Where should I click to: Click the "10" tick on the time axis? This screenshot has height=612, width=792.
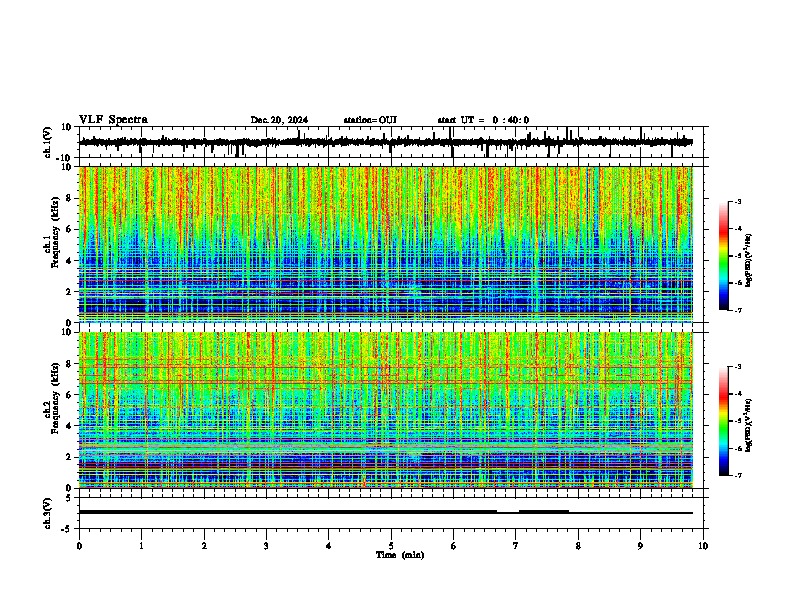(x=703, y=546)
